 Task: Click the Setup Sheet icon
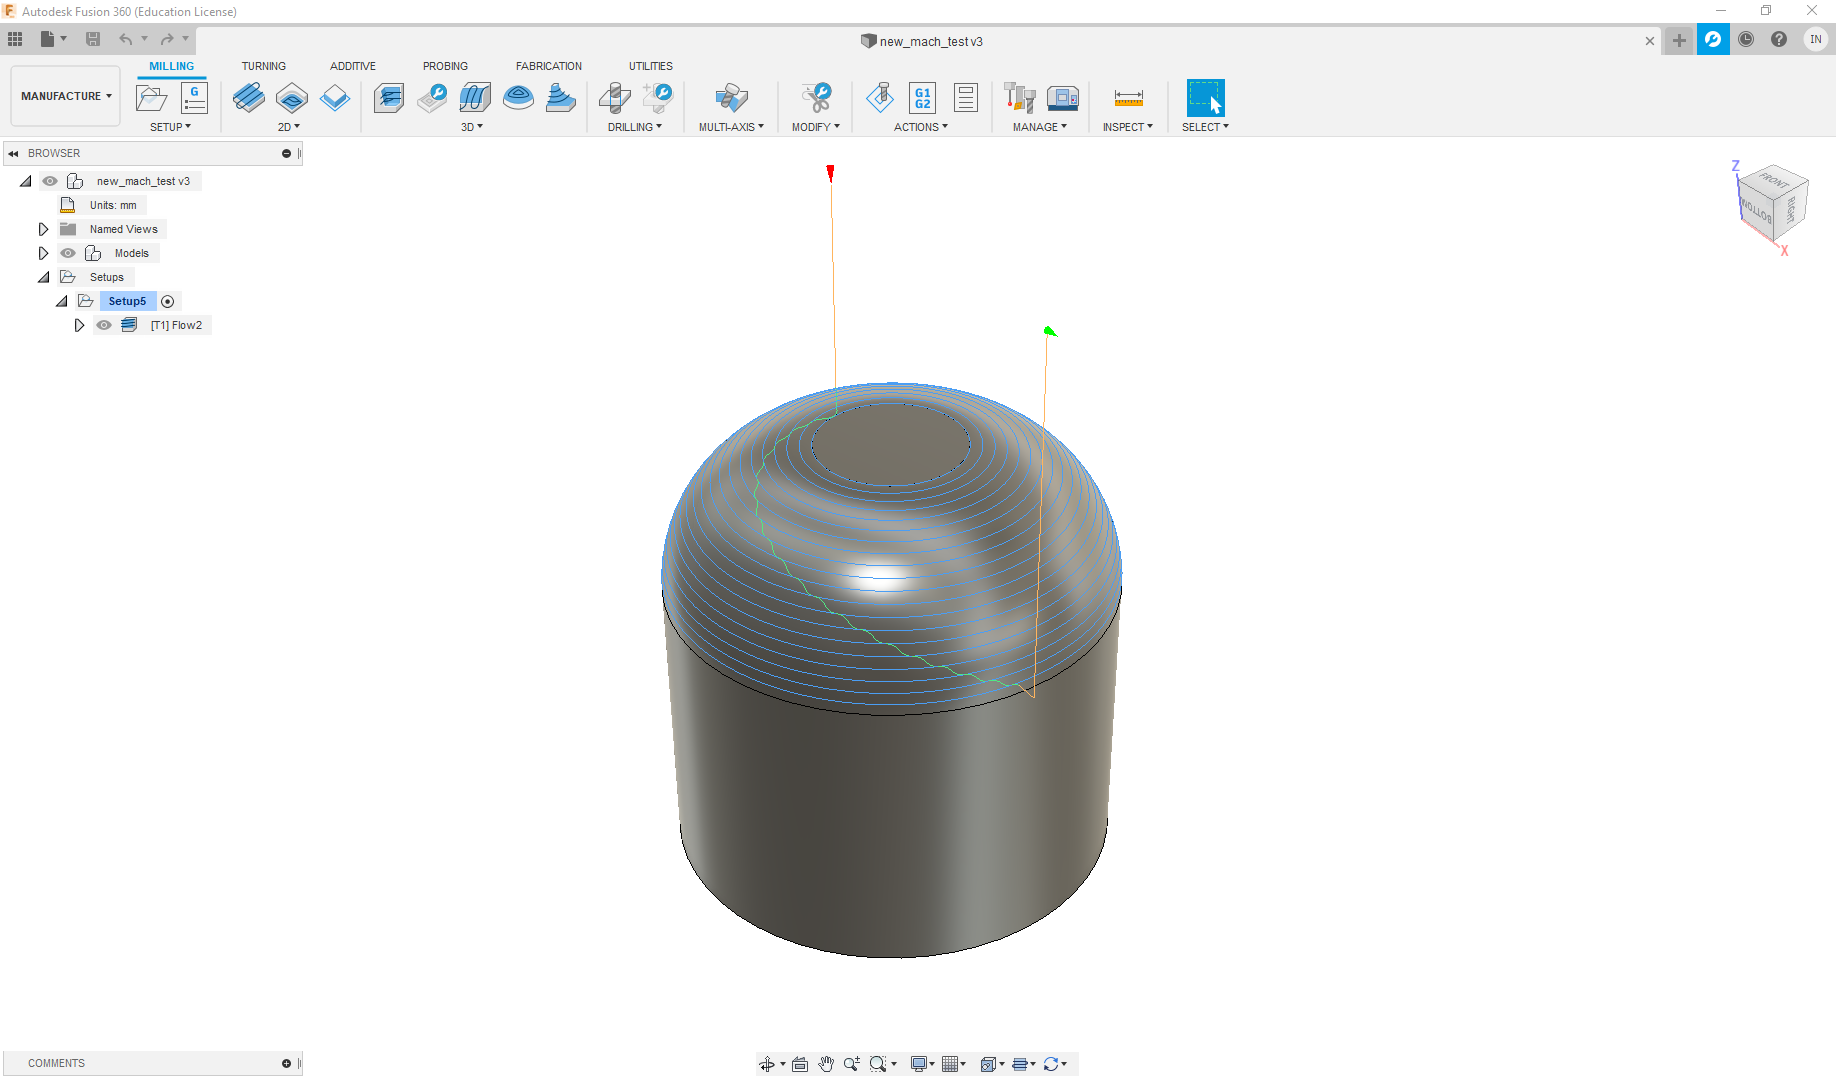(965, 98)
